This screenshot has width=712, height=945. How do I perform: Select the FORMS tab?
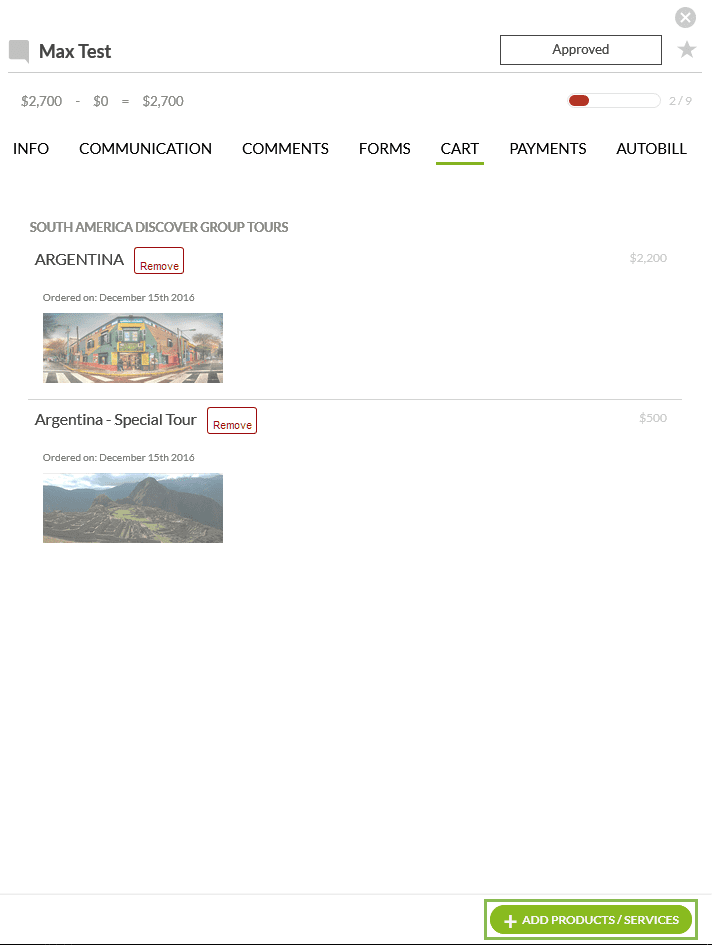tap(384, 149)
